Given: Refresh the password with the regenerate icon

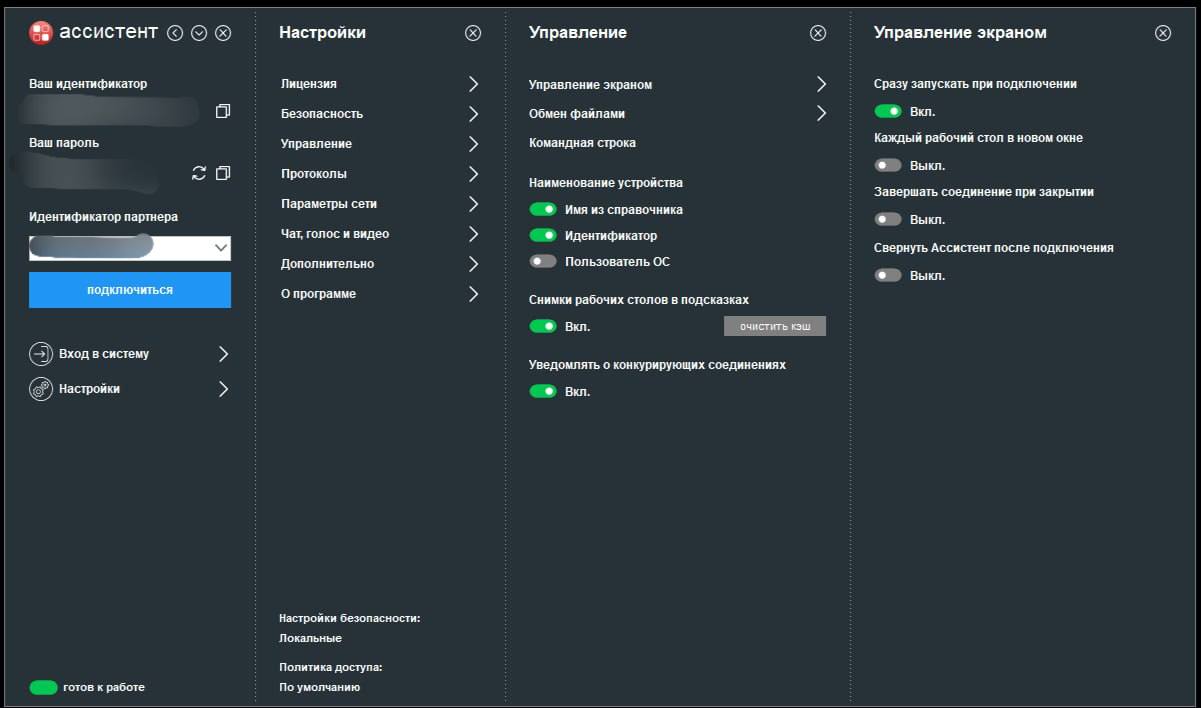Looking at the screenshot, I should click(x=199, y=173).
